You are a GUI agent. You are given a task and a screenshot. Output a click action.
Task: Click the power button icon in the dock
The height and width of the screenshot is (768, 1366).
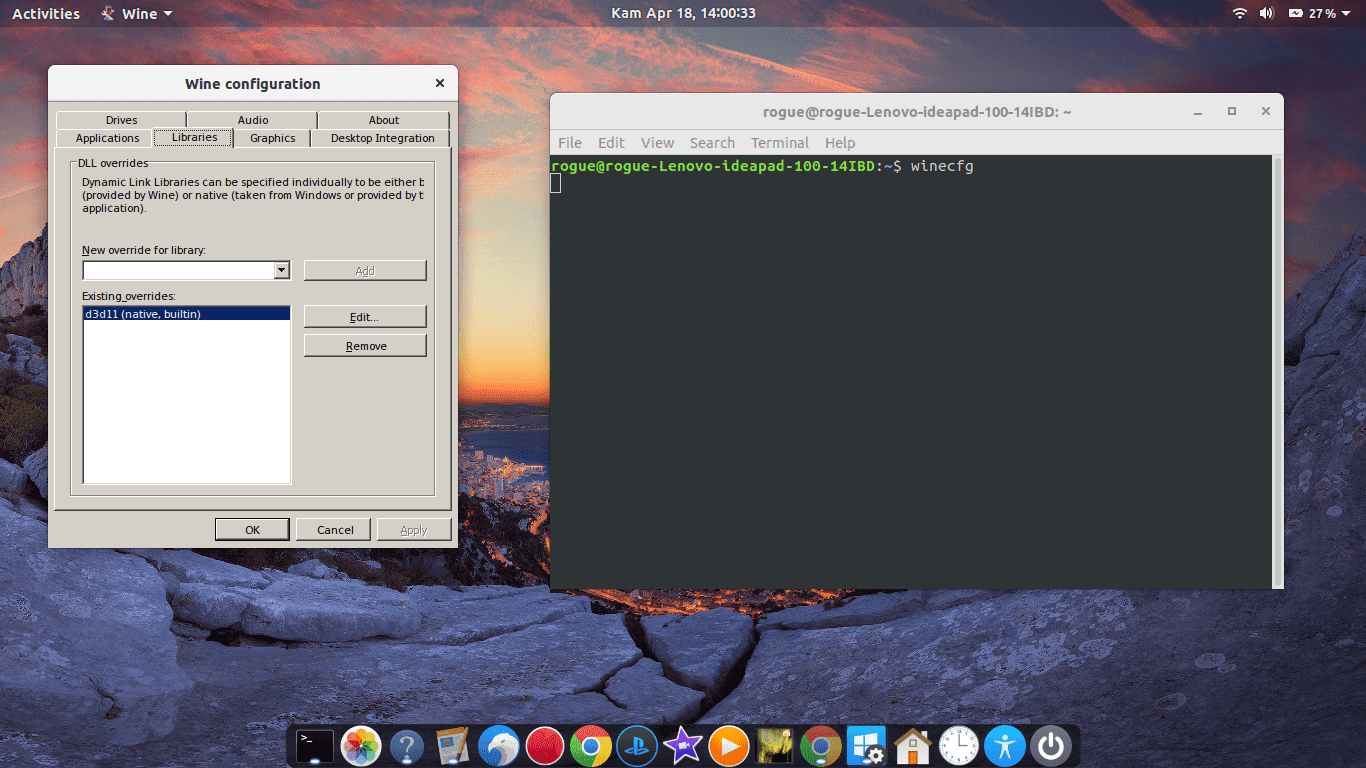[x=1049, y=745]
